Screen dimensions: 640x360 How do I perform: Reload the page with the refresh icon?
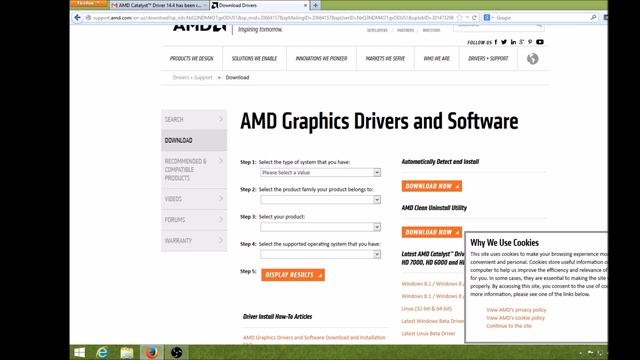click(474, 18)
